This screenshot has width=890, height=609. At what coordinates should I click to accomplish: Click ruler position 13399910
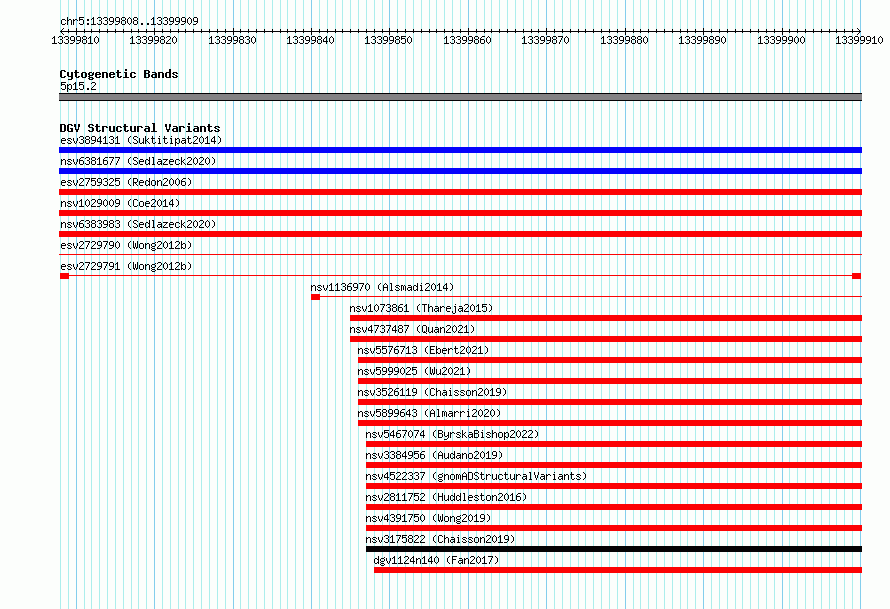[859, 40]
